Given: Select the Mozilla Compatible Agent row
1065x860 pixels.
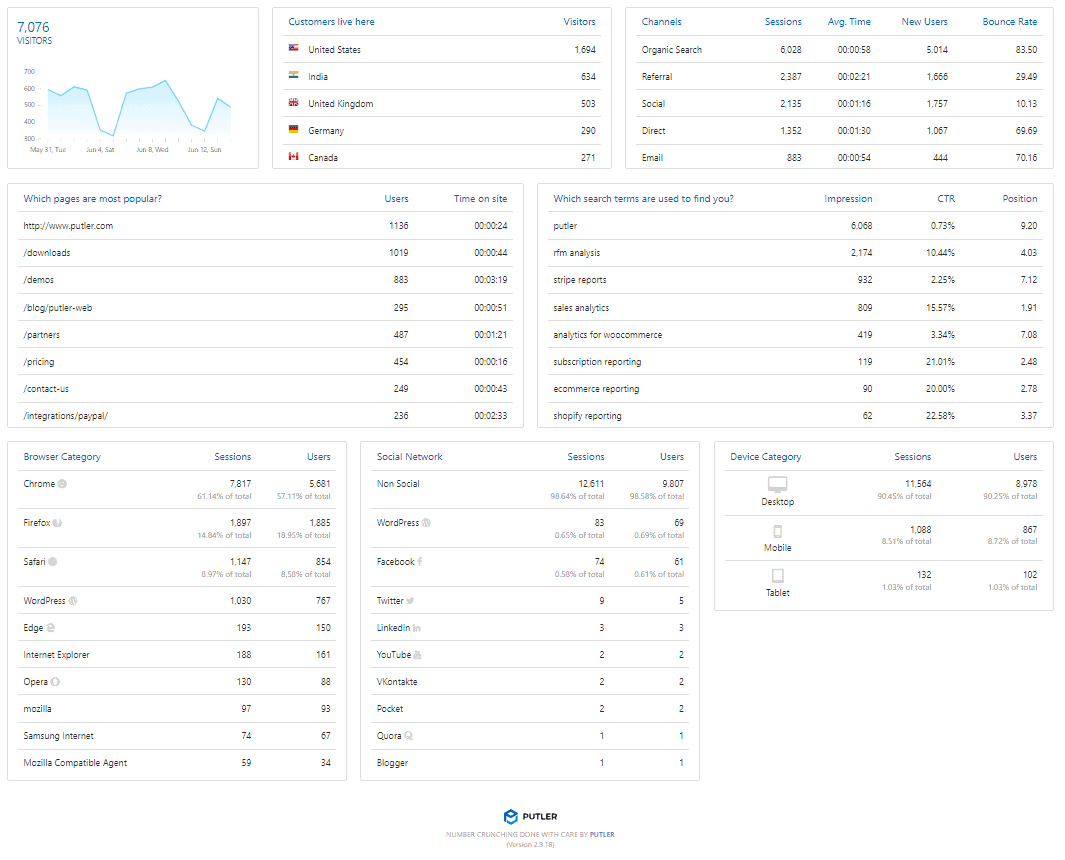Looking at the screenshot, I should point(177,763).
